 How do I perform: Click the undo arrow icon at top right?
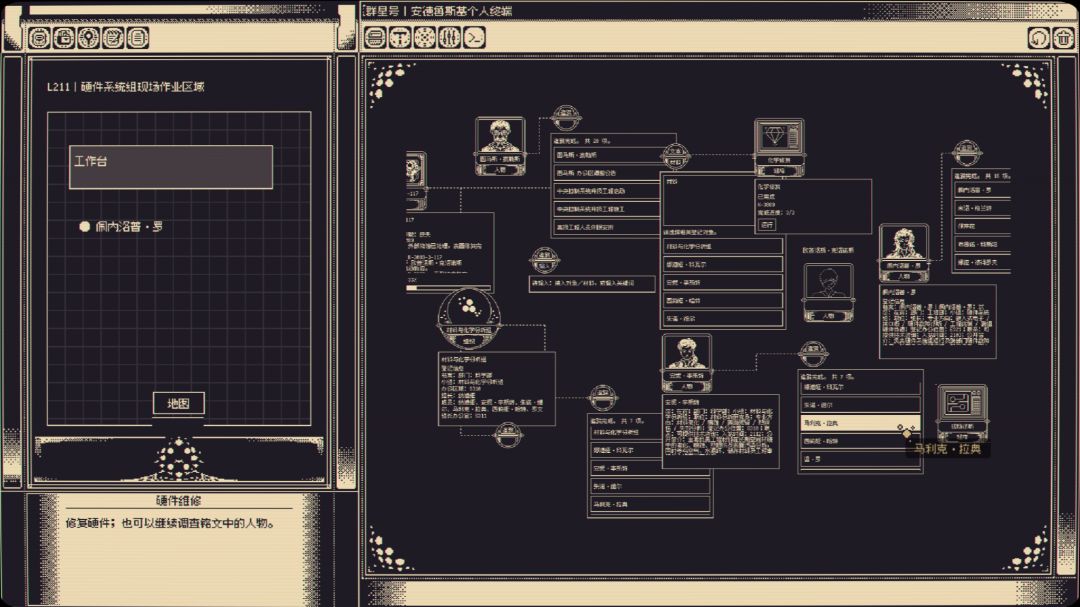pos(1039,37)
